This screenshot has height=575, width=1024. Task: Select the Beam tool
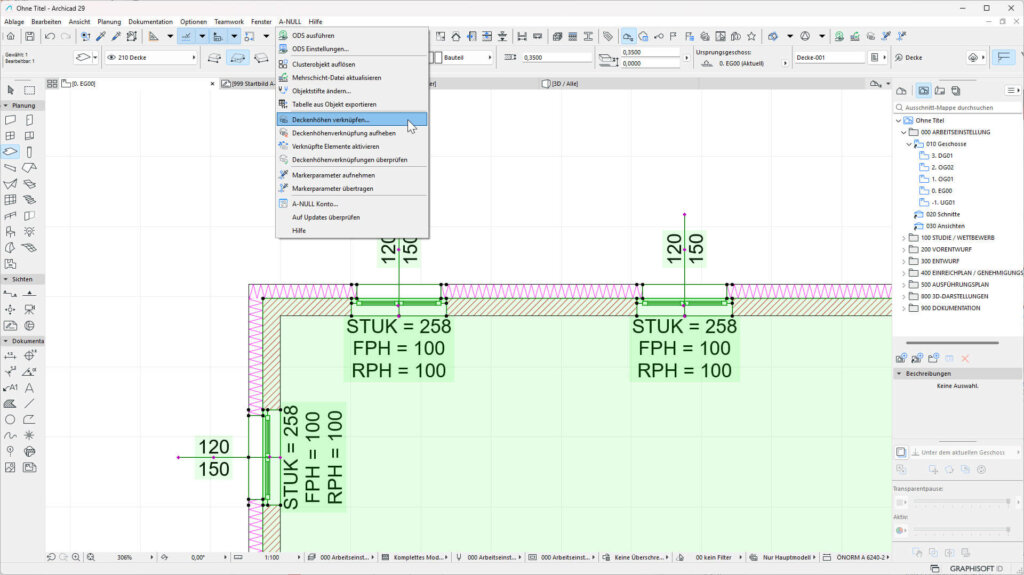point(10,168)
